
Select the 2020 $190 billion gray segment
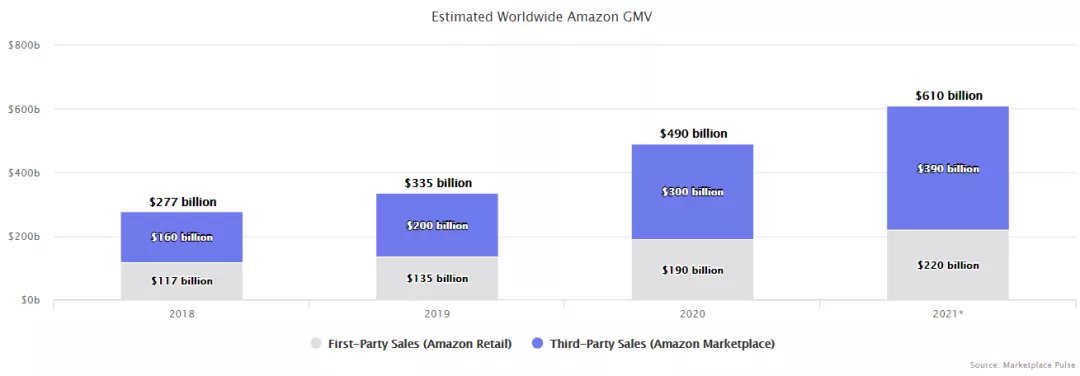[x=692, y=270]
